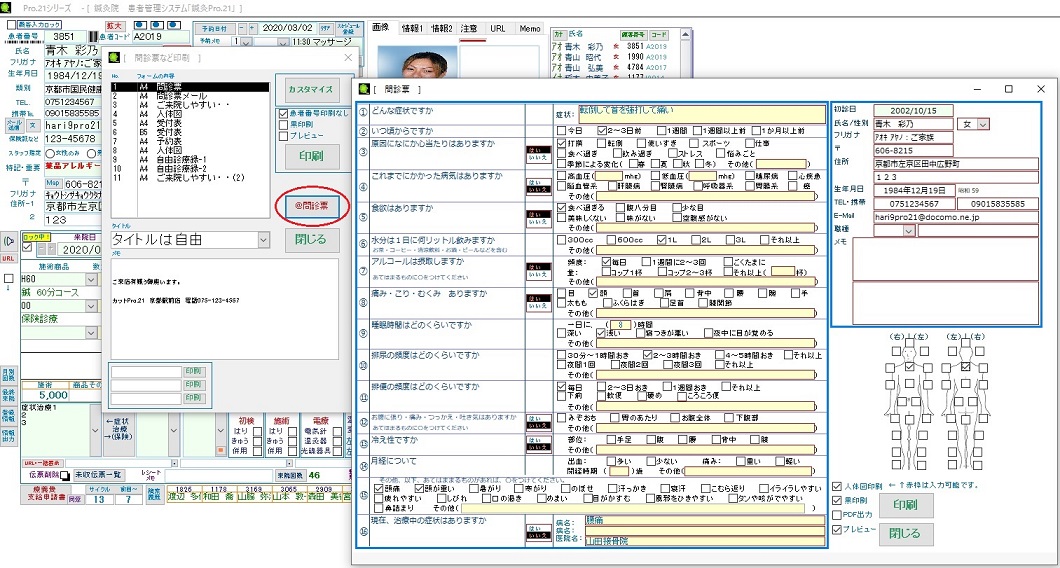Screen dimensions: 1060x568
Task: Select 予約表 row in form list
Action: point(190,141)
